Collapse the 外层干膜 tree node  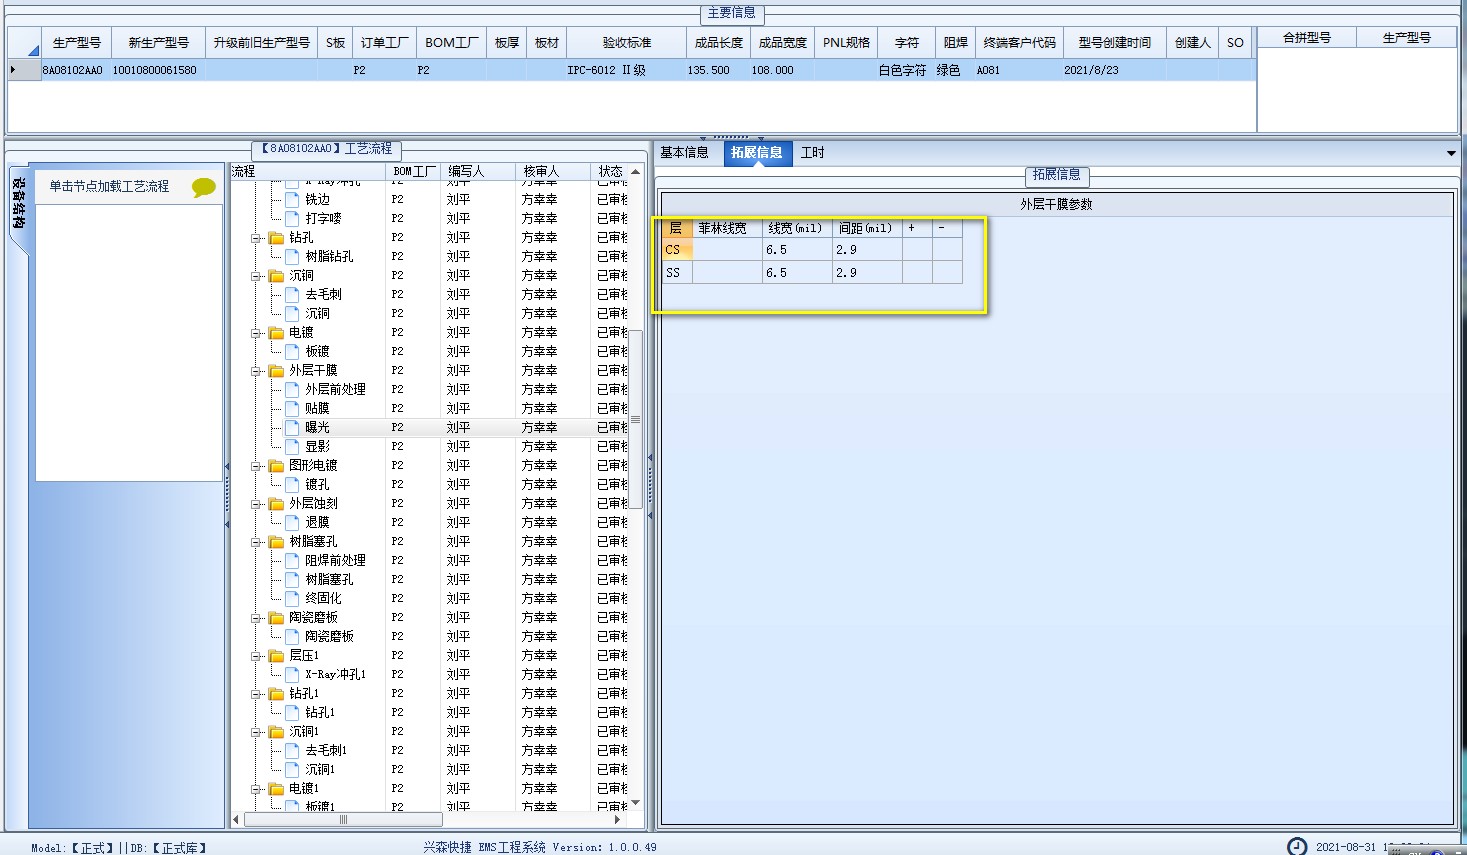(x=257, y=371)
